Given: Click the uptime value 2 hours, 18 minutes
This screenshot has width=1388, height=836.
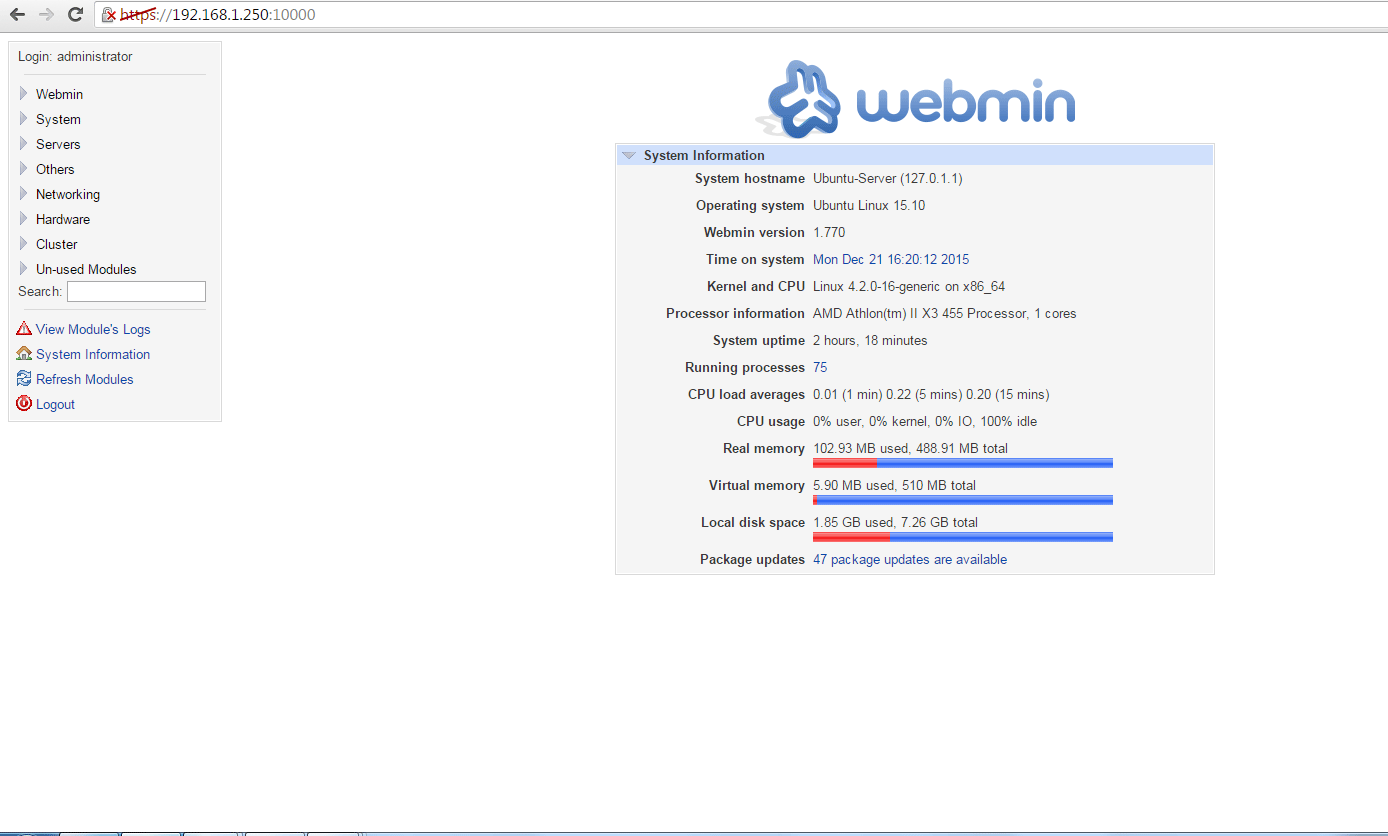Looking at the screenshot, I should [x=870, y=340].
